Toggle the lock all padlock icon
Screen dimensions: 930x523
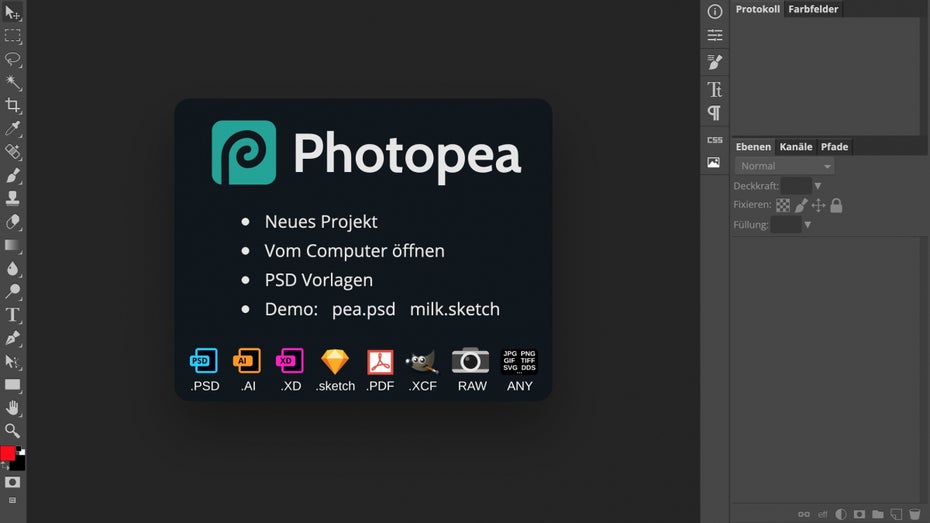point(836,205)
